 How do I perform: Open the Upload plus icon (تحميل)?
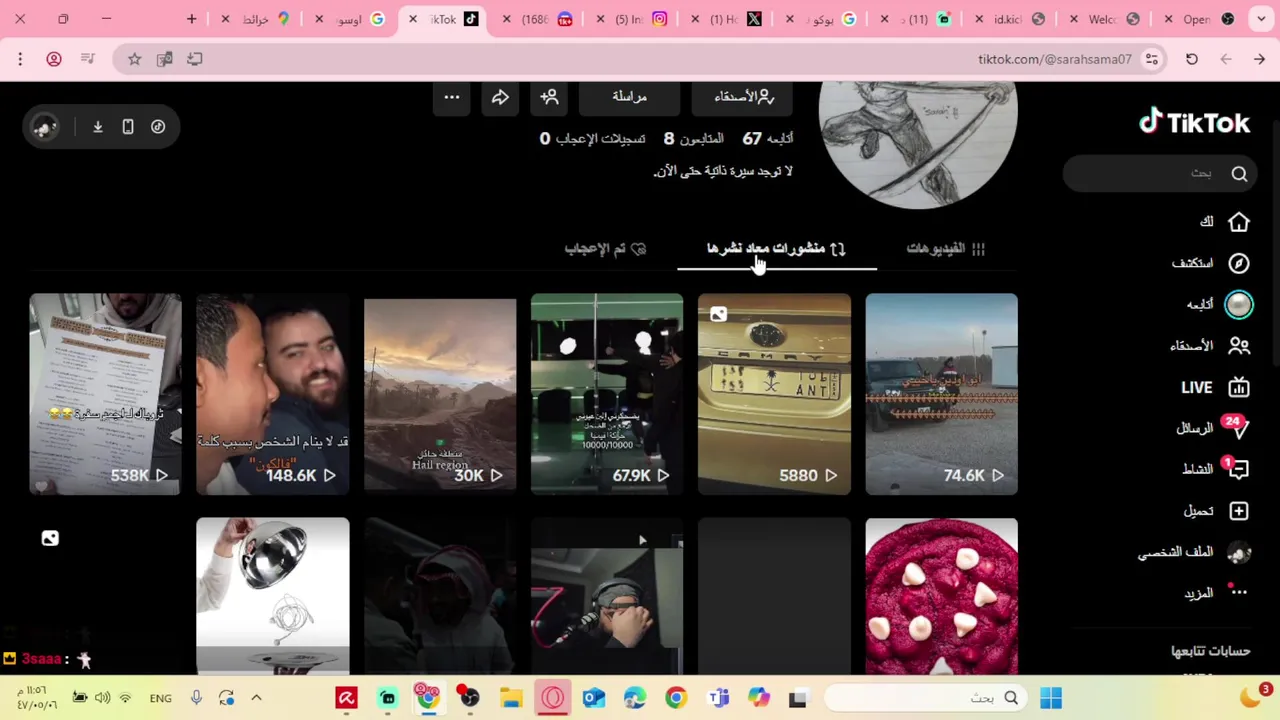pos(1239,511)
